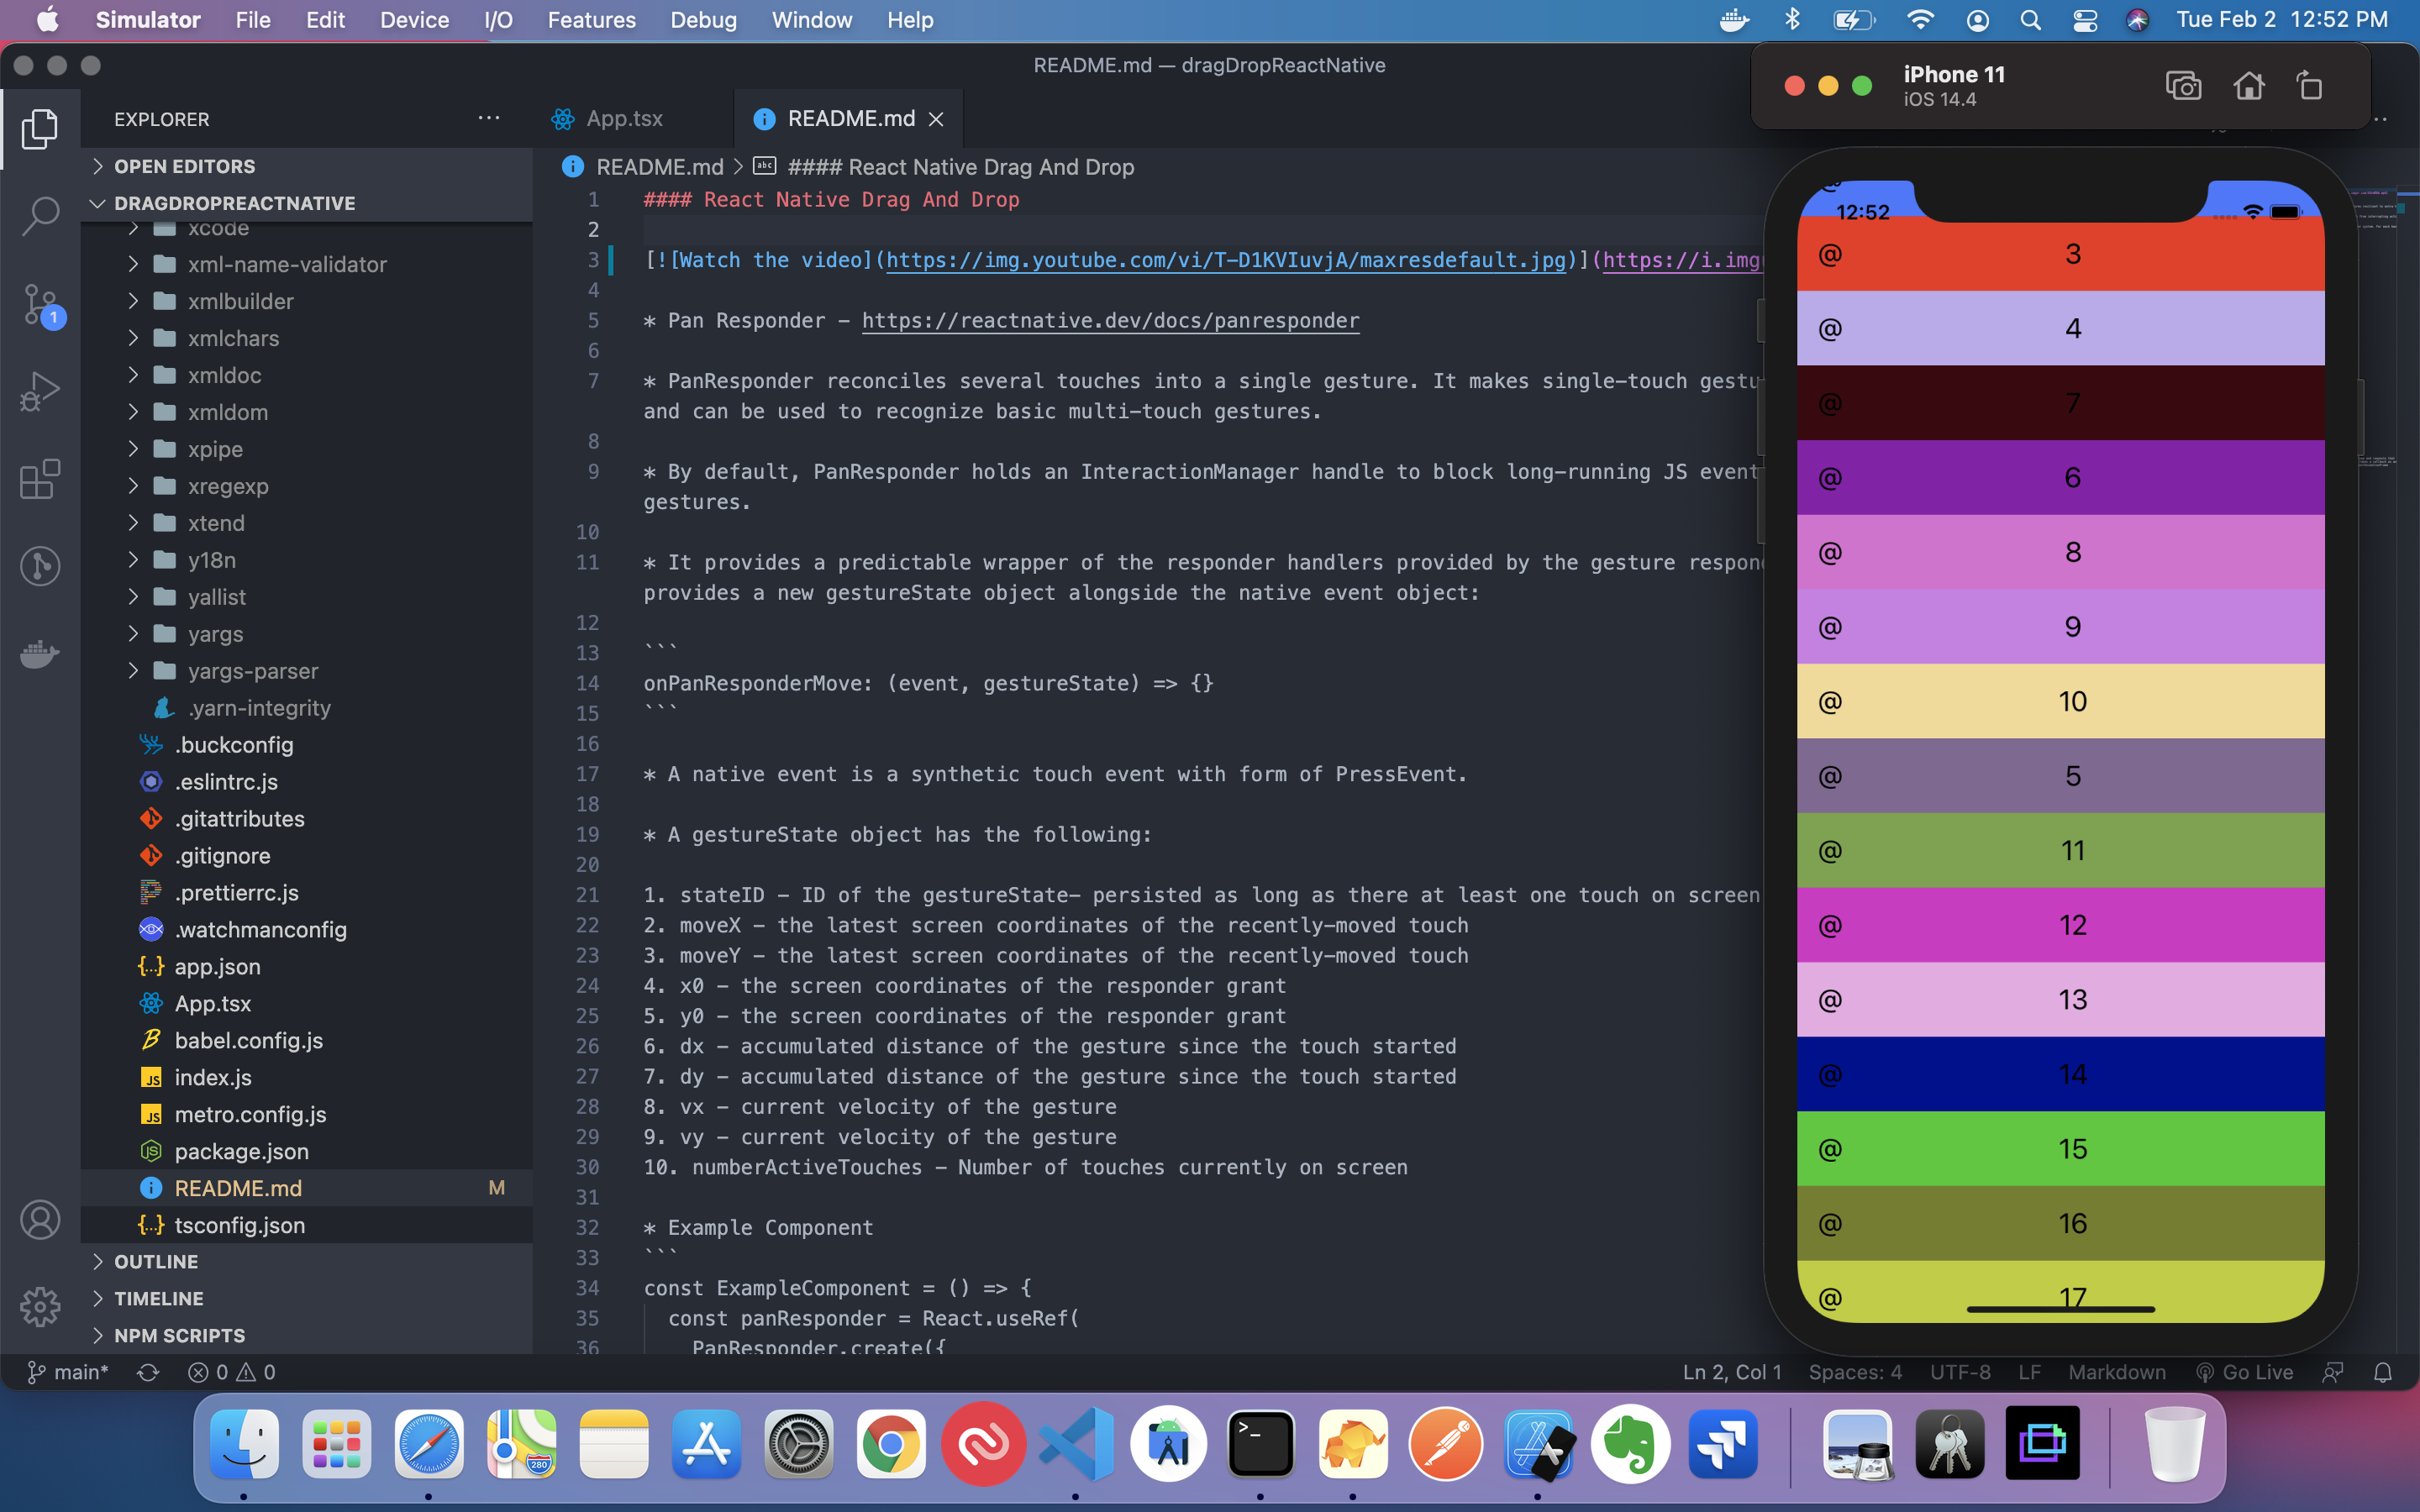Open Accounts icon in activity bar
The image size is (2420, 1512).
click(x=40, y=1219)
